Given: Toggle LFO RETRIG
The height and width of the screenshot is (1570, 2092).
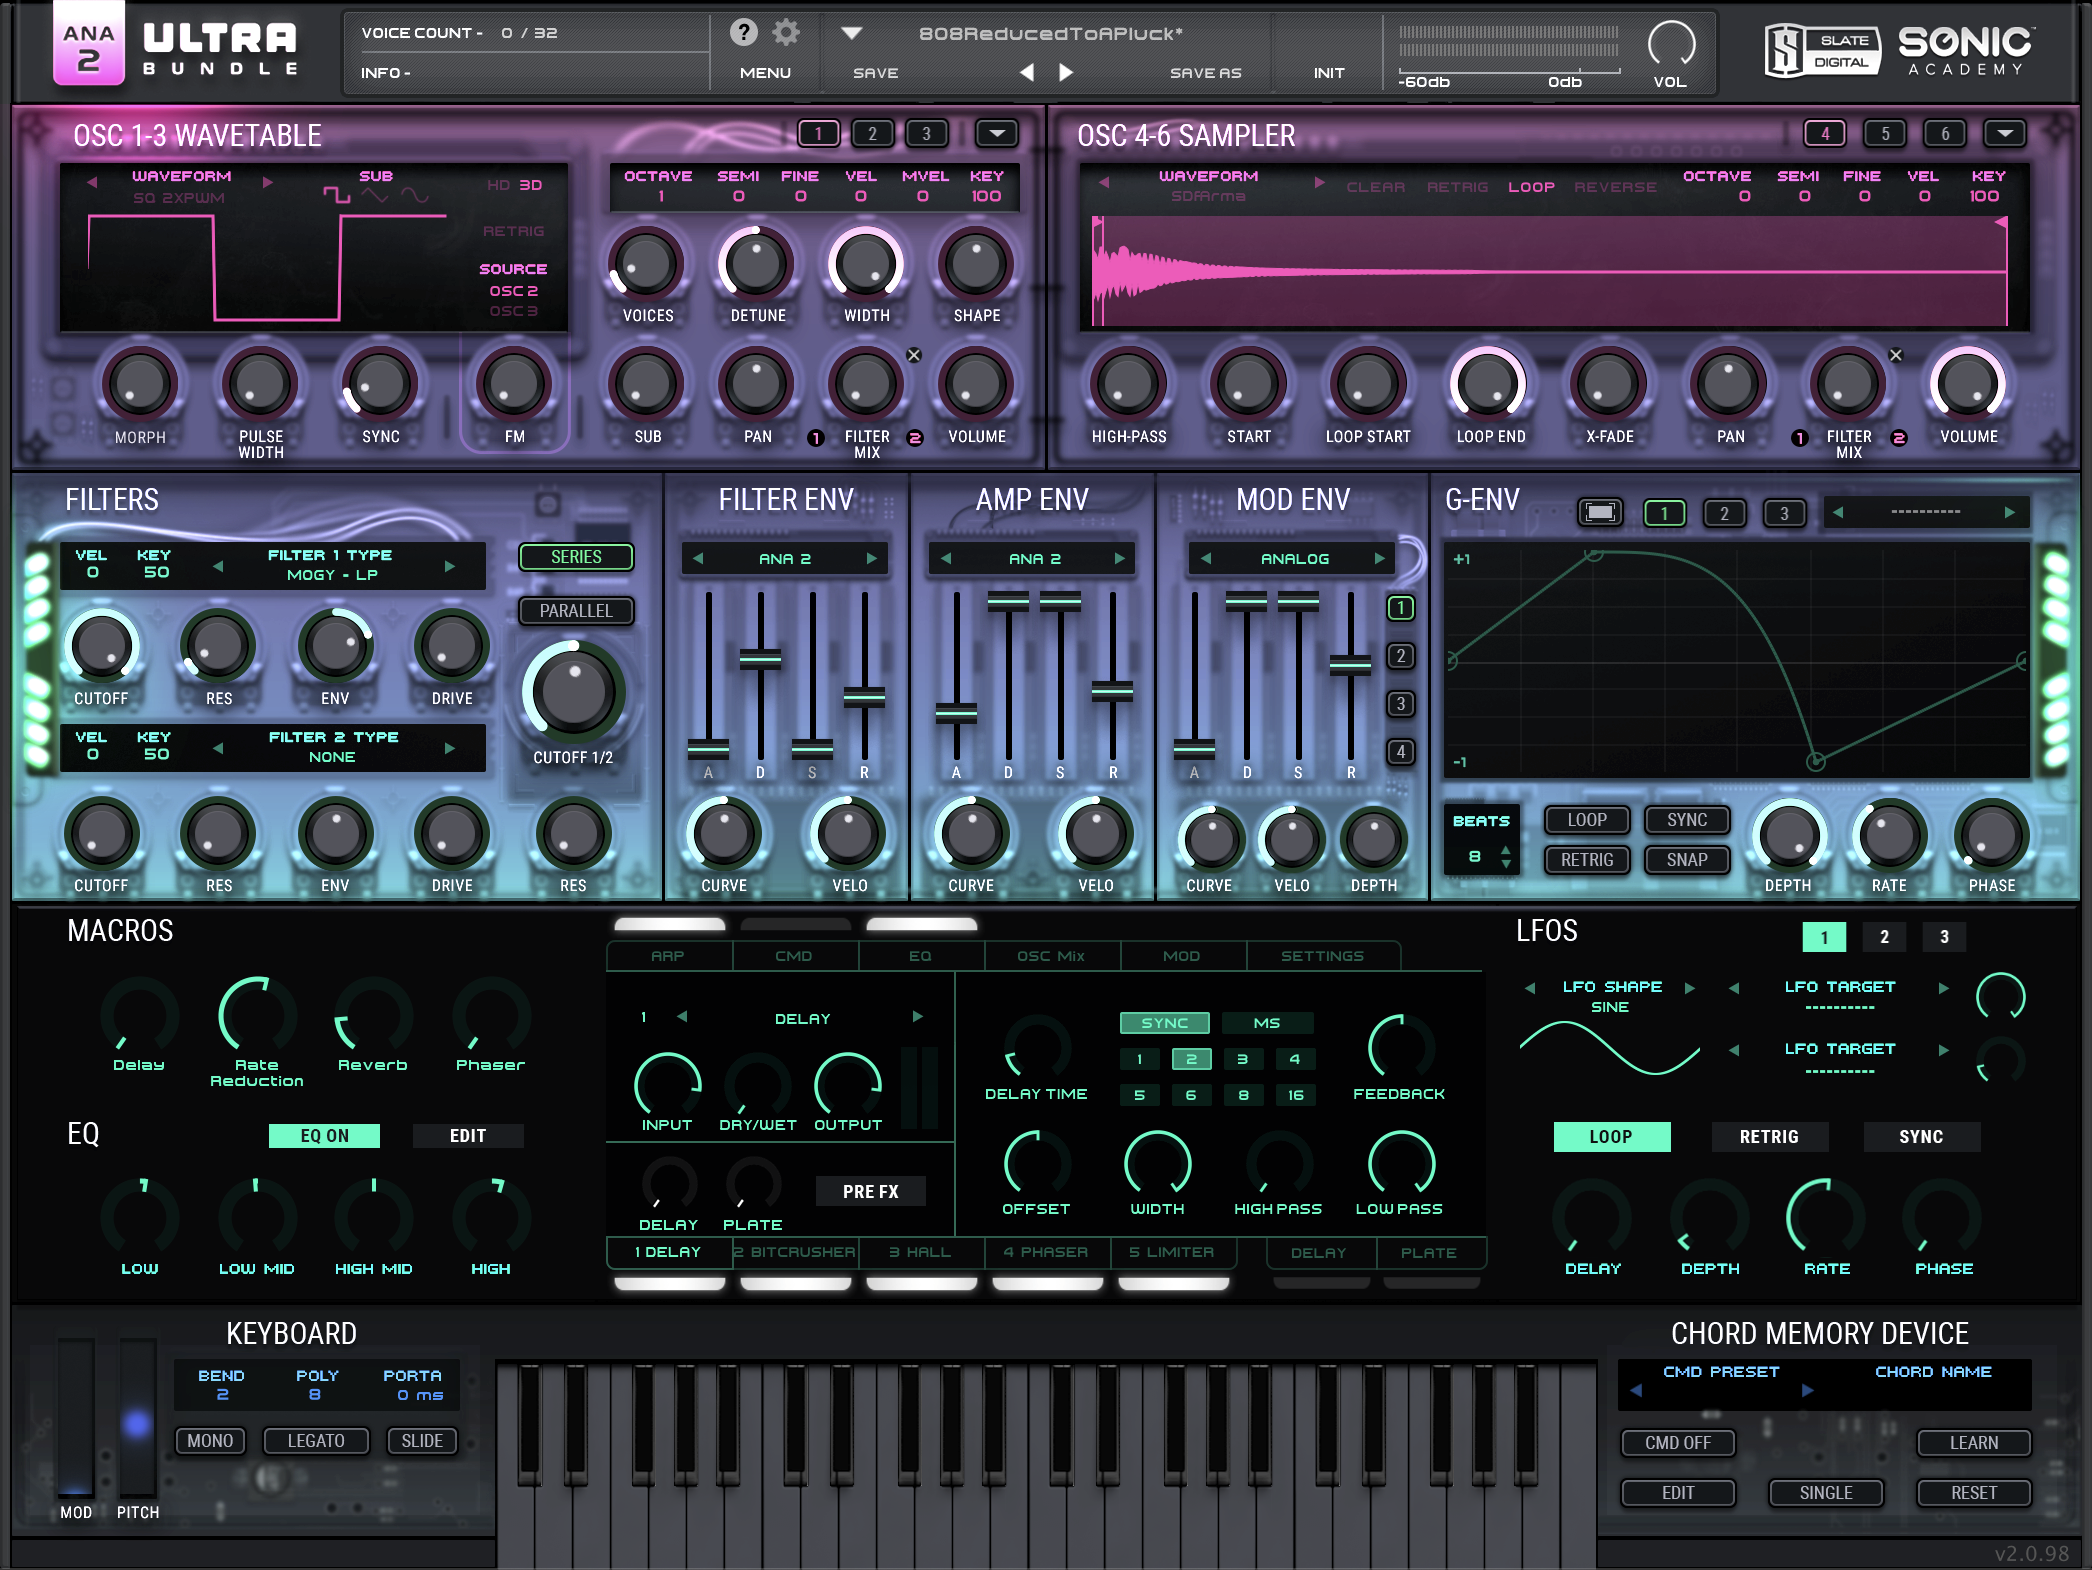Looking at the screenshot, I should [x=1769, y=1137].
